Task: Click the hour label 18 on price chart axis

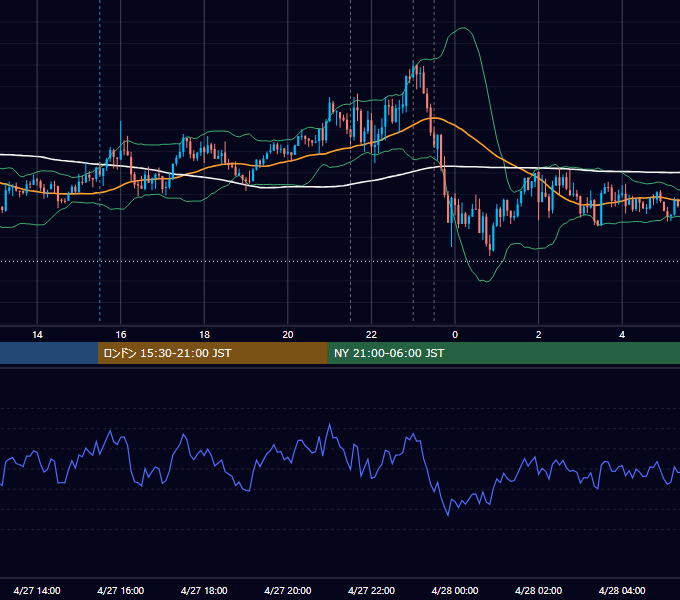Action: [204, 335]
